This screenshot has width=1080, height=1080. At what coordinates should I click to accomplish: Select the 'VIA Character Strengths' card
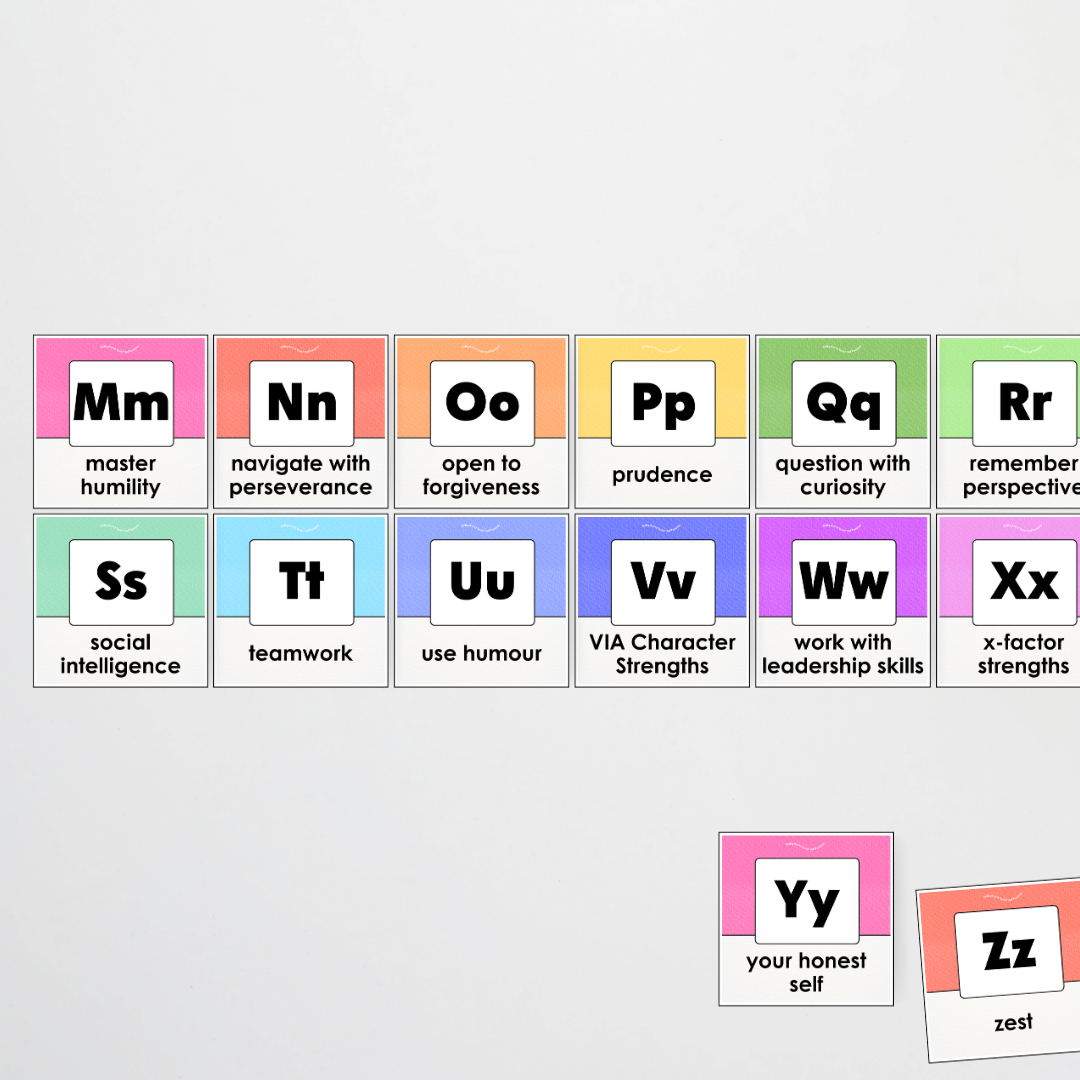(661, 600)
